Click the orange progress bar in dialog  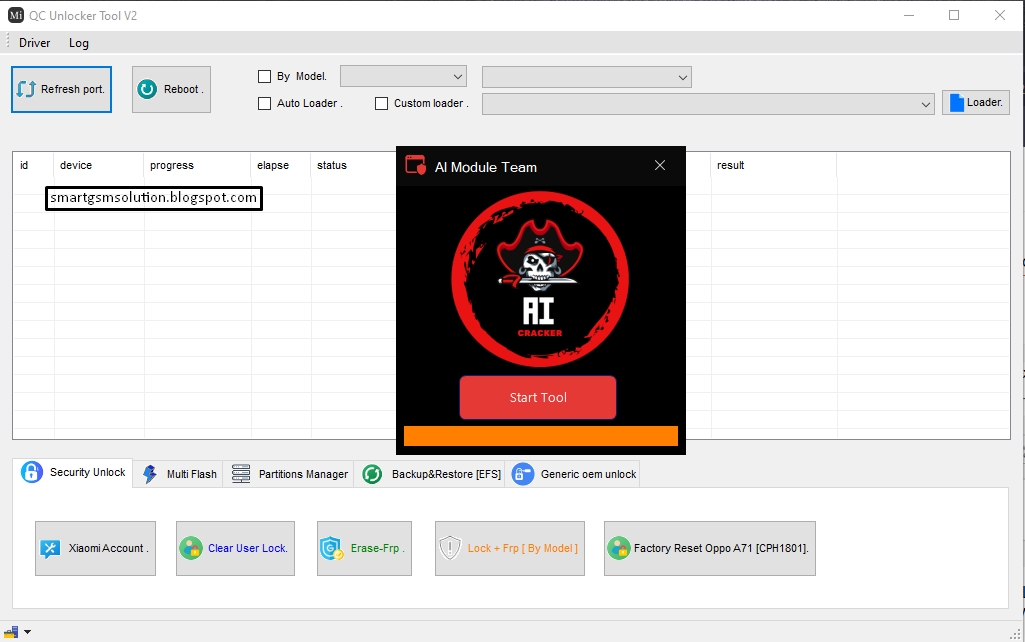pos(541,436)
